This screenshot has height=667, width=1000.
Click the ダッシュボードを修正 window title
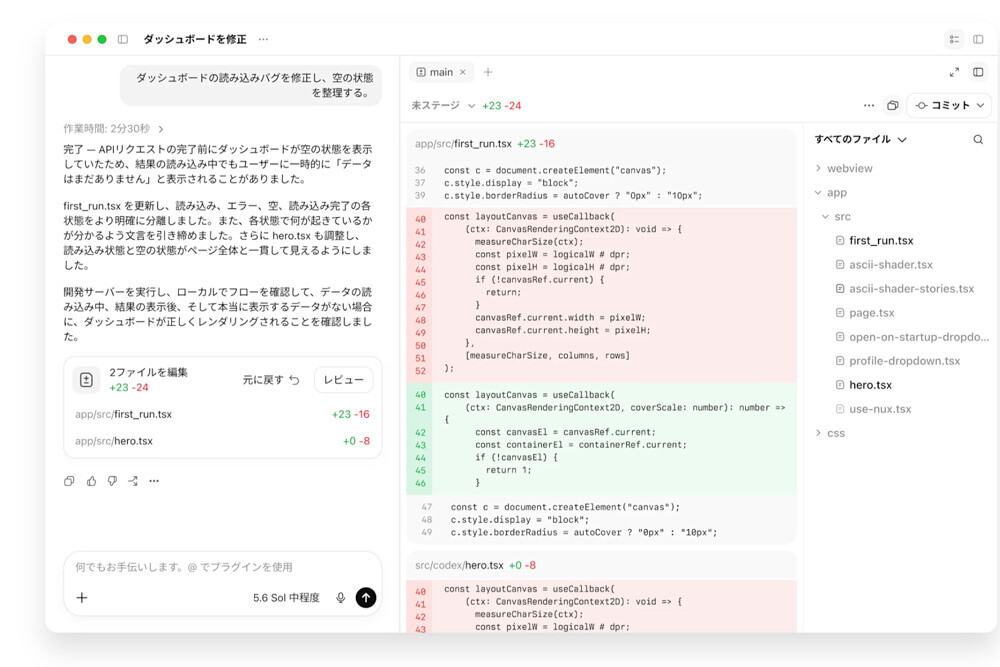[x=195, y=40]
